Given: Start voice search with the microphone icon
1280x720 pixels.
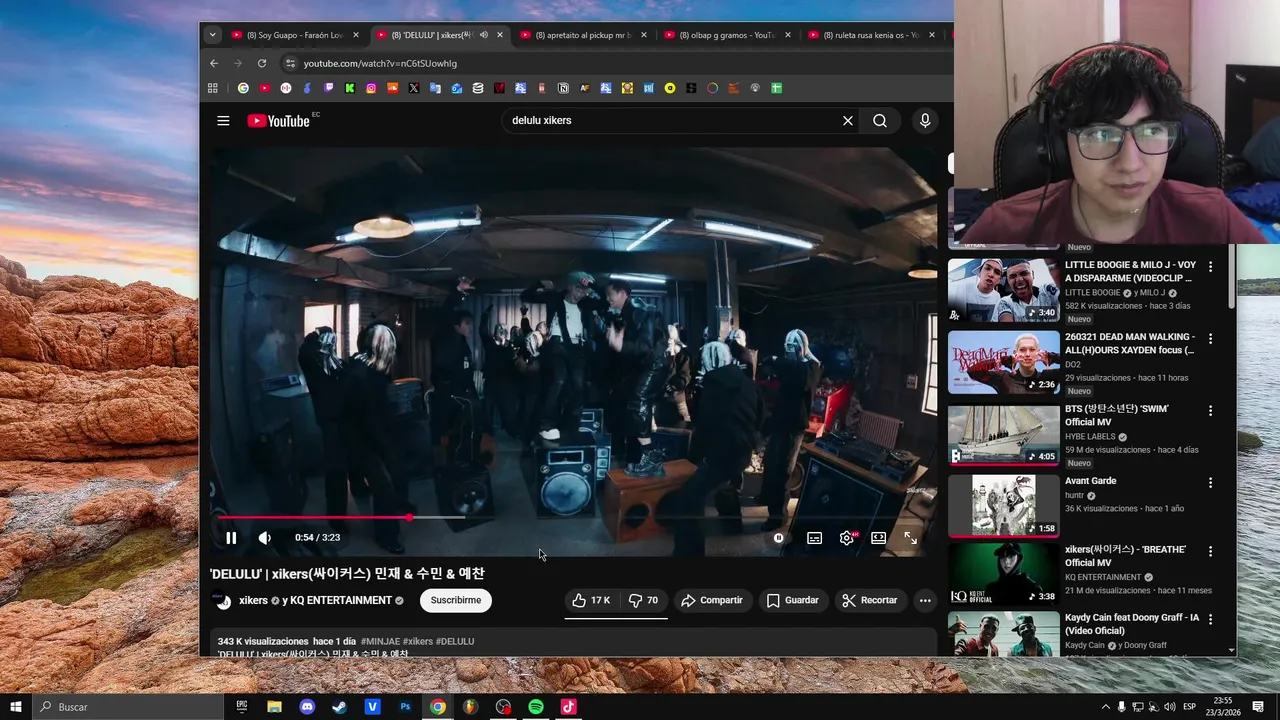Looking at the screenshot, I should pos(925,121).
